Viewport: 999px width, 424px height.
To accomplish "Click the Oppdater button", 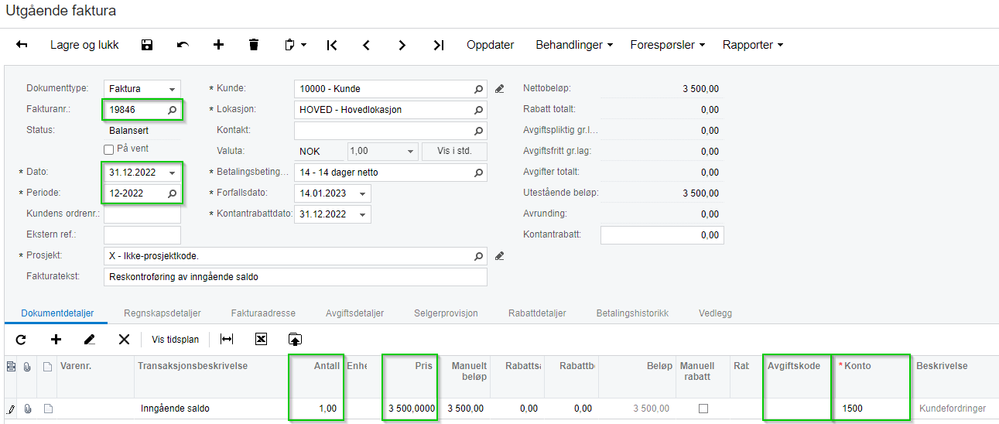I will [490, 45].
